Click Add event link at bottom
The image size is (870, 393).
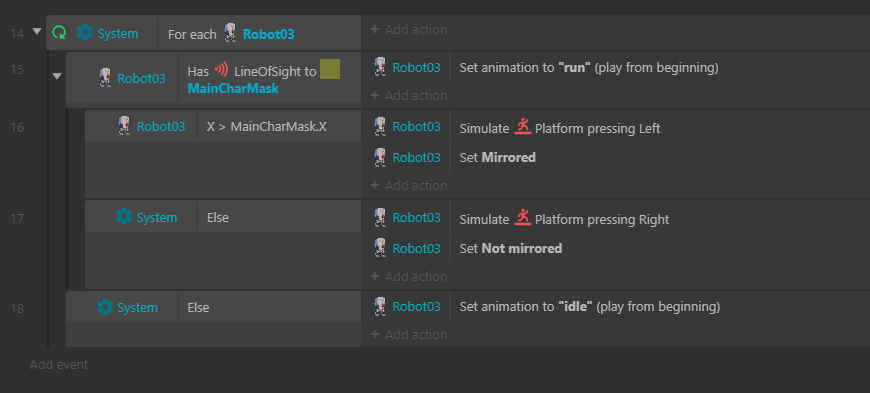(59, 365)
